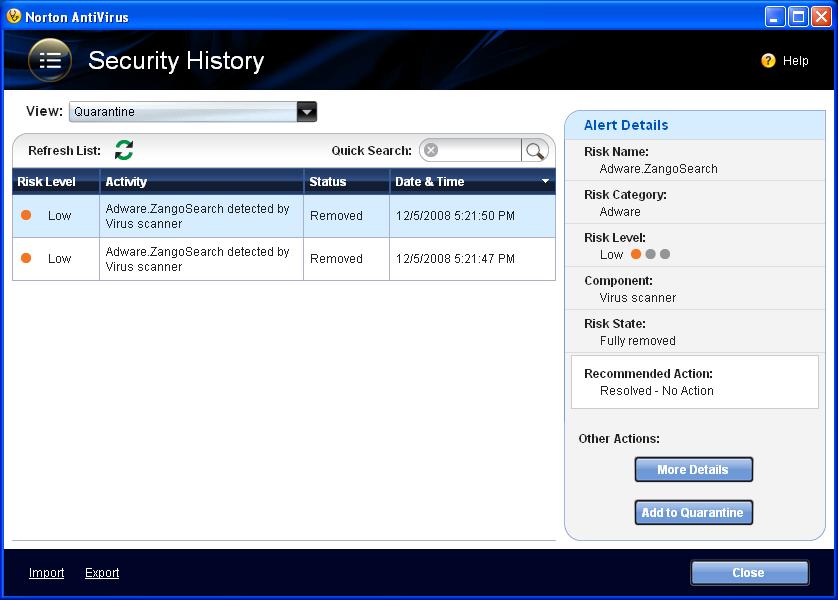838x600 pixels.
Task: Click the magnifying glass search icon
Action: pyautogui.click(x=534, y=151)
